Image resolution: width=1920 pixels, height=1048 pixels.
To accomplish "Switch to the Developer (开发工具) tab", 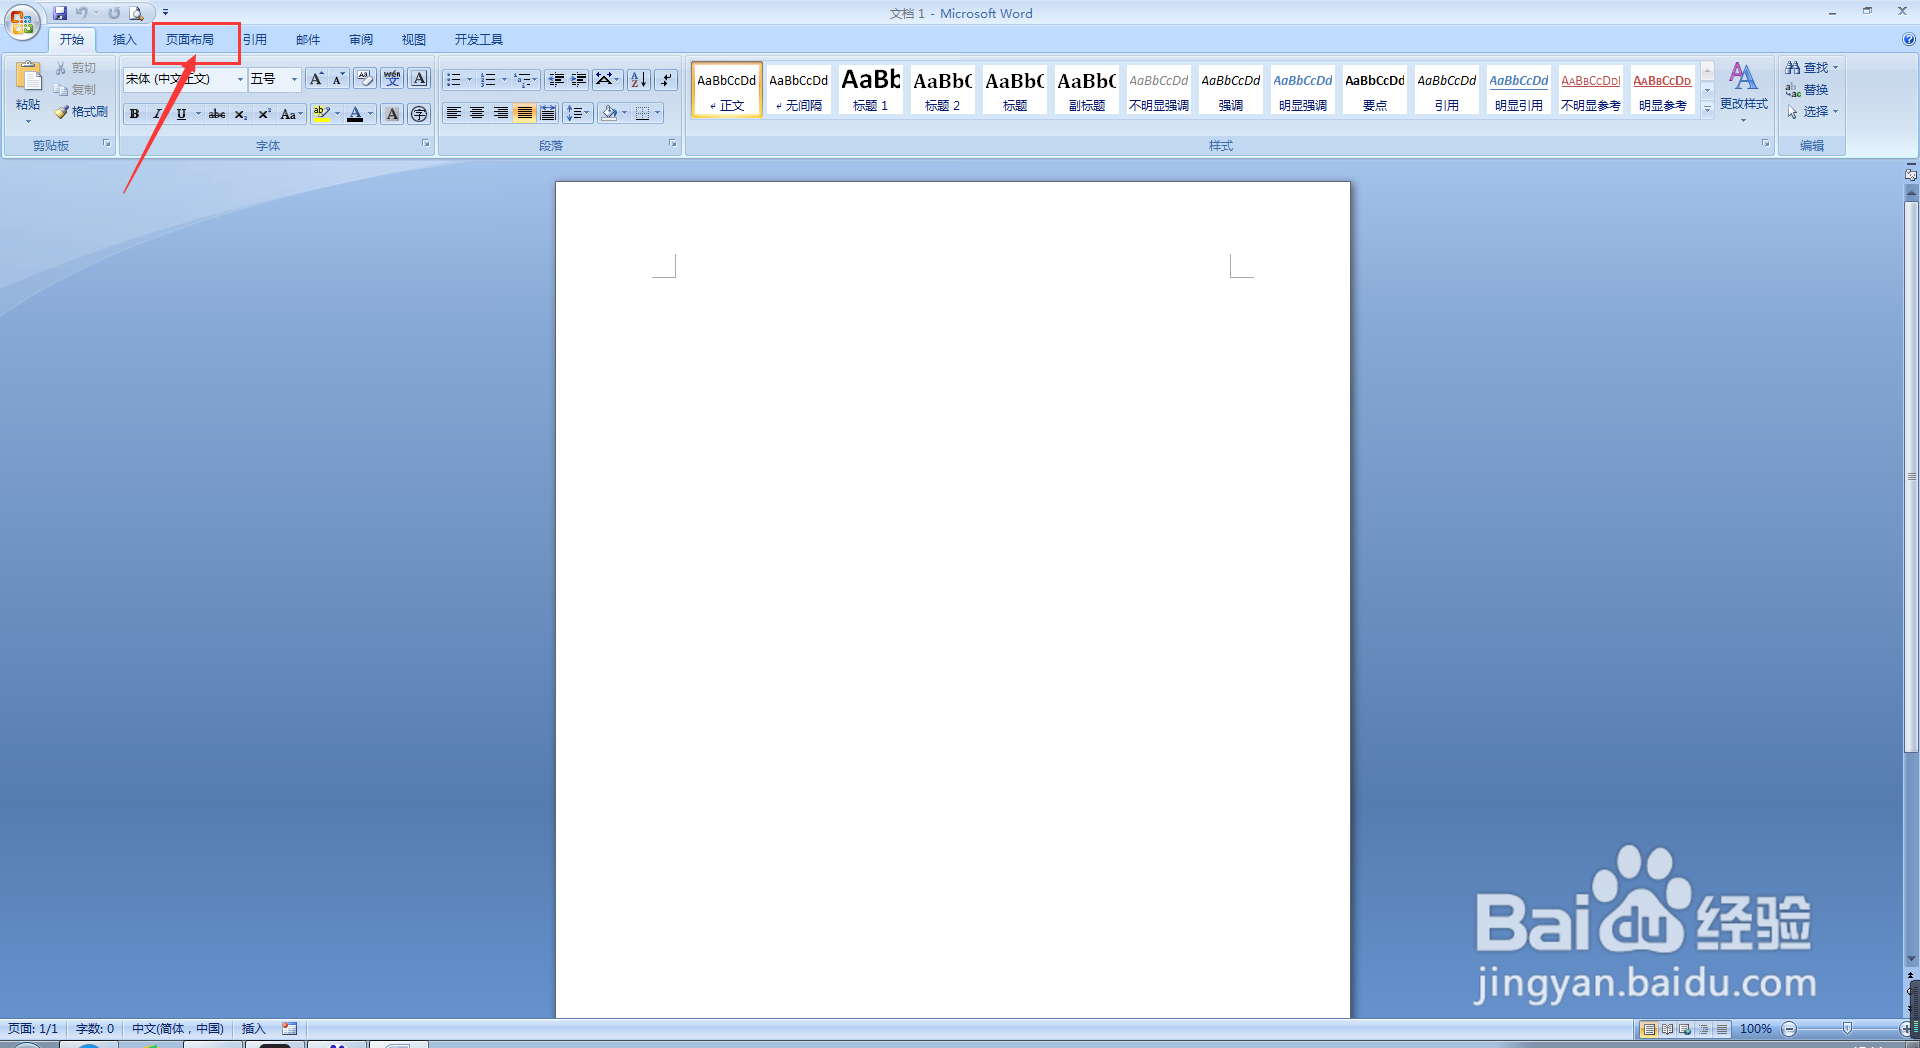I will tap(479, 40).
